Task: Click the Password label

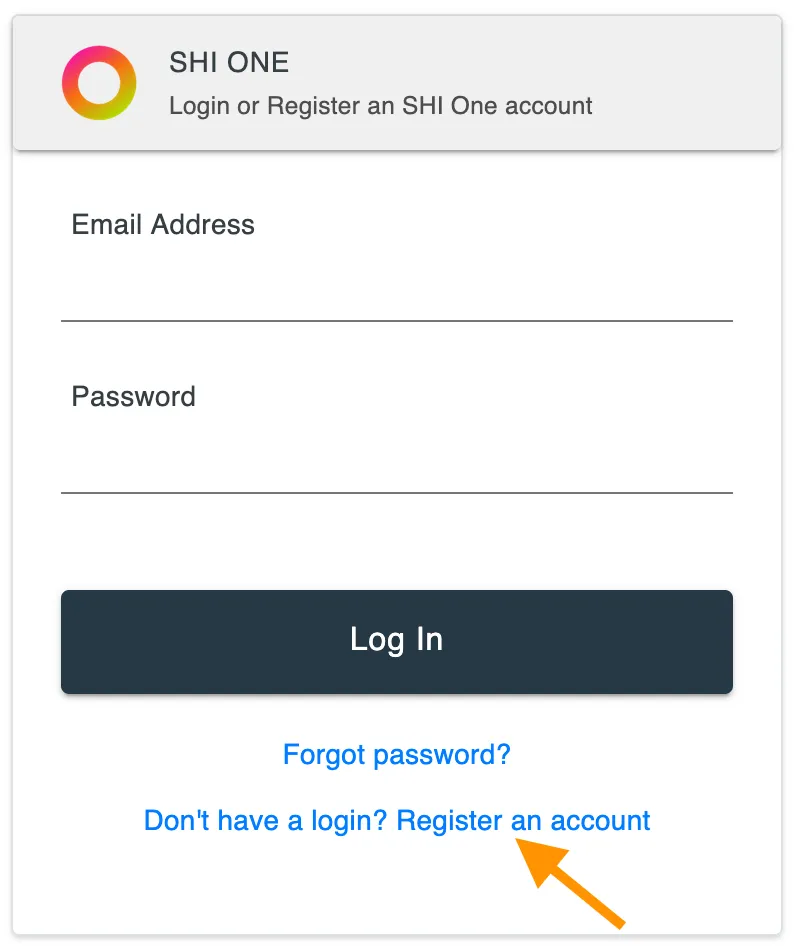Action: (x=134, y=397)
